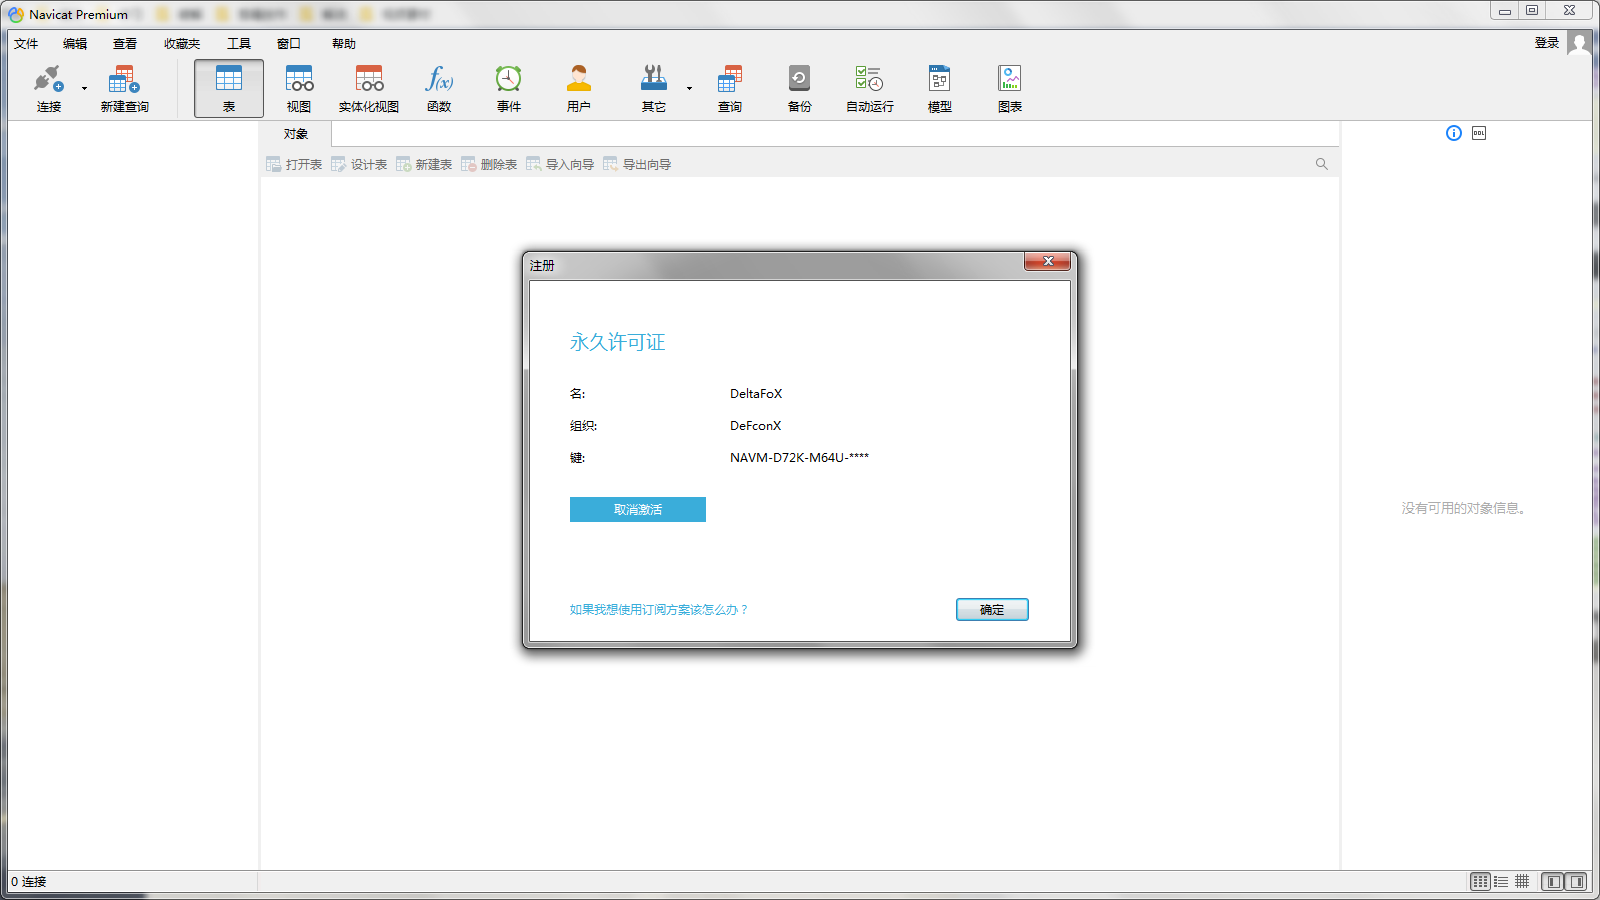This screenshot has width=1600, height=900.
Task: Click the user avatar icon beside 登录
Action: point(1579,43)
